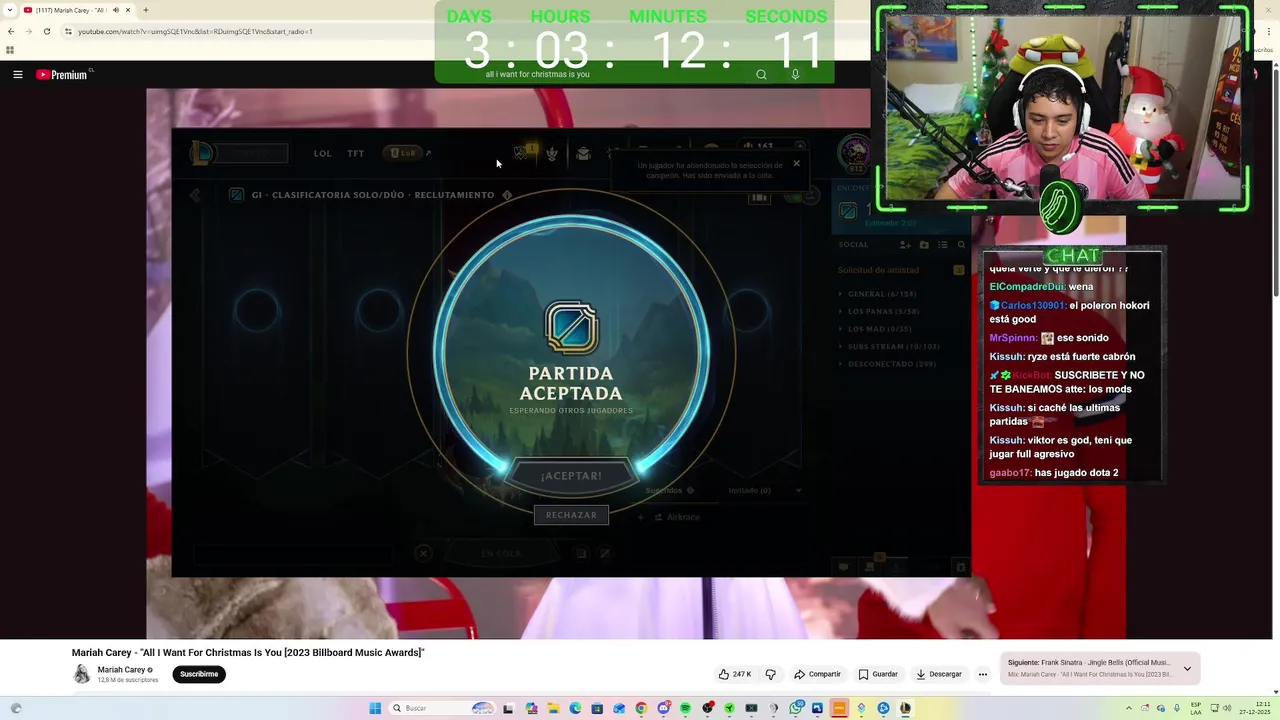
Task: Open the Mariah Carey channel avatar
Action: [82, 674]
